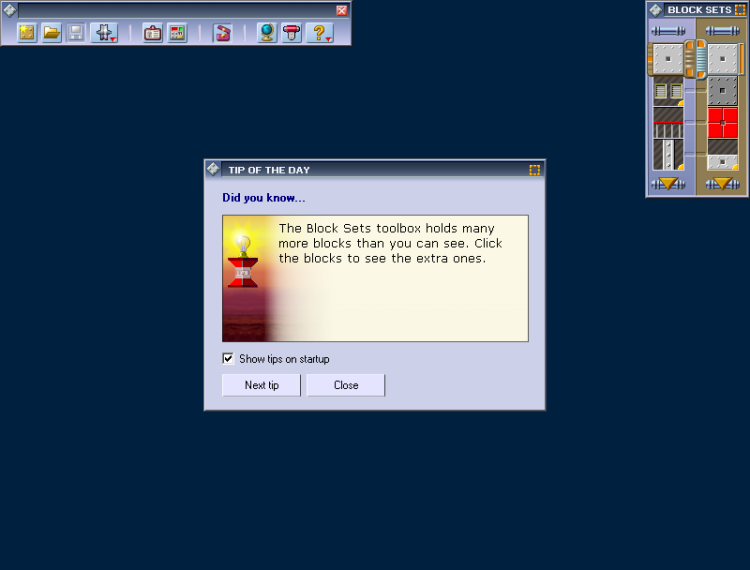750x570 pixels.
Task: Click the colored grid panel icon
Action: (177, 33)
